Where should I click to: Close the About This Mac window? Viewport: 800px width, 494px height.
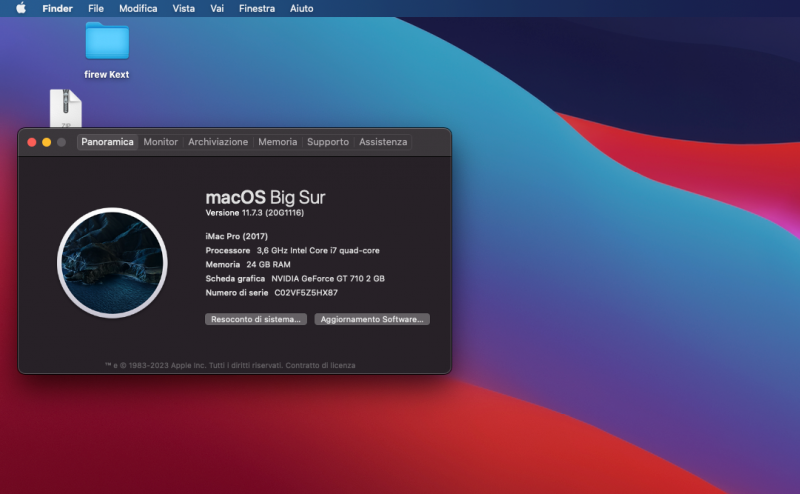point(32,142)
